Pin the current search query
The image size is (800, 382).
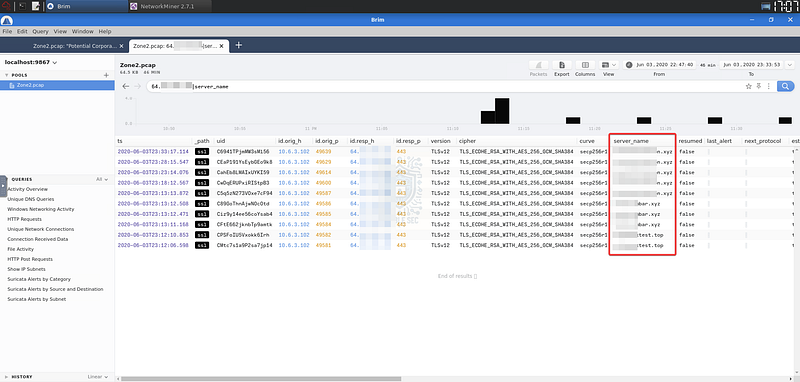(x=759, y=86)
